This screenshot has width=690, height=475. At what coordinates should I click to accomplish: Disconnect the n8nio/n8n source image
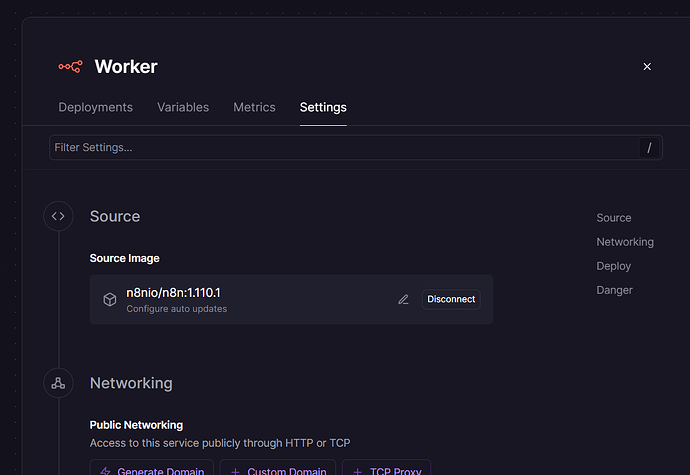coord(451,299)
